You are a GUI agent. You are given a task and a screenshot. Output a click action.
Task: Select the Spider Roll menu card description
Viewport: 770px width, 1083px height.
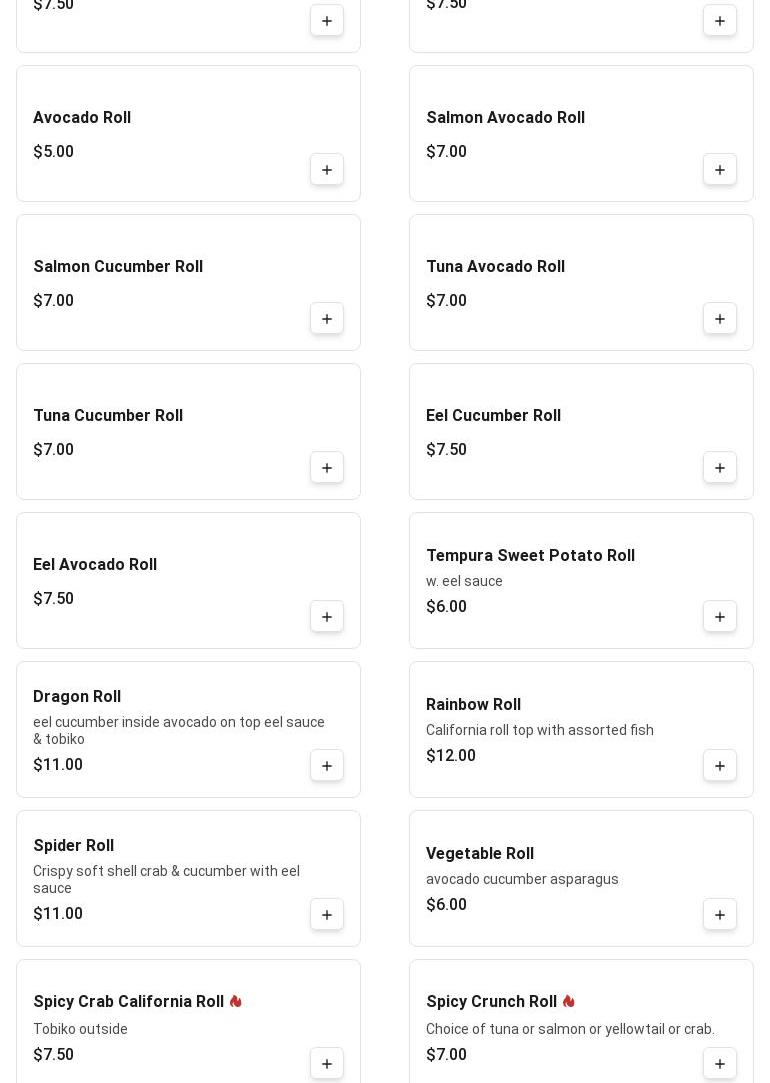coord(166,879)
